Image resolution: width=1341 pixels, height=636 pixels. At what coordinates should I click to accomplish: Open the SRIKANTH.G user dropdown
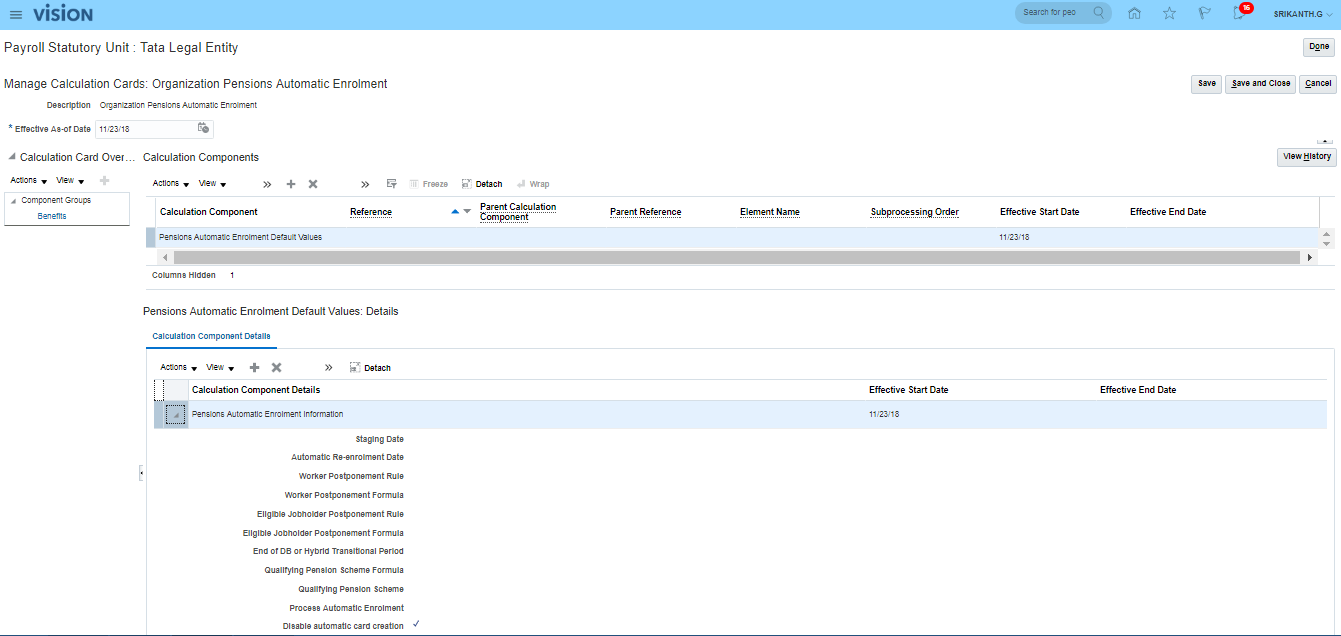(x=1303, y=14)
